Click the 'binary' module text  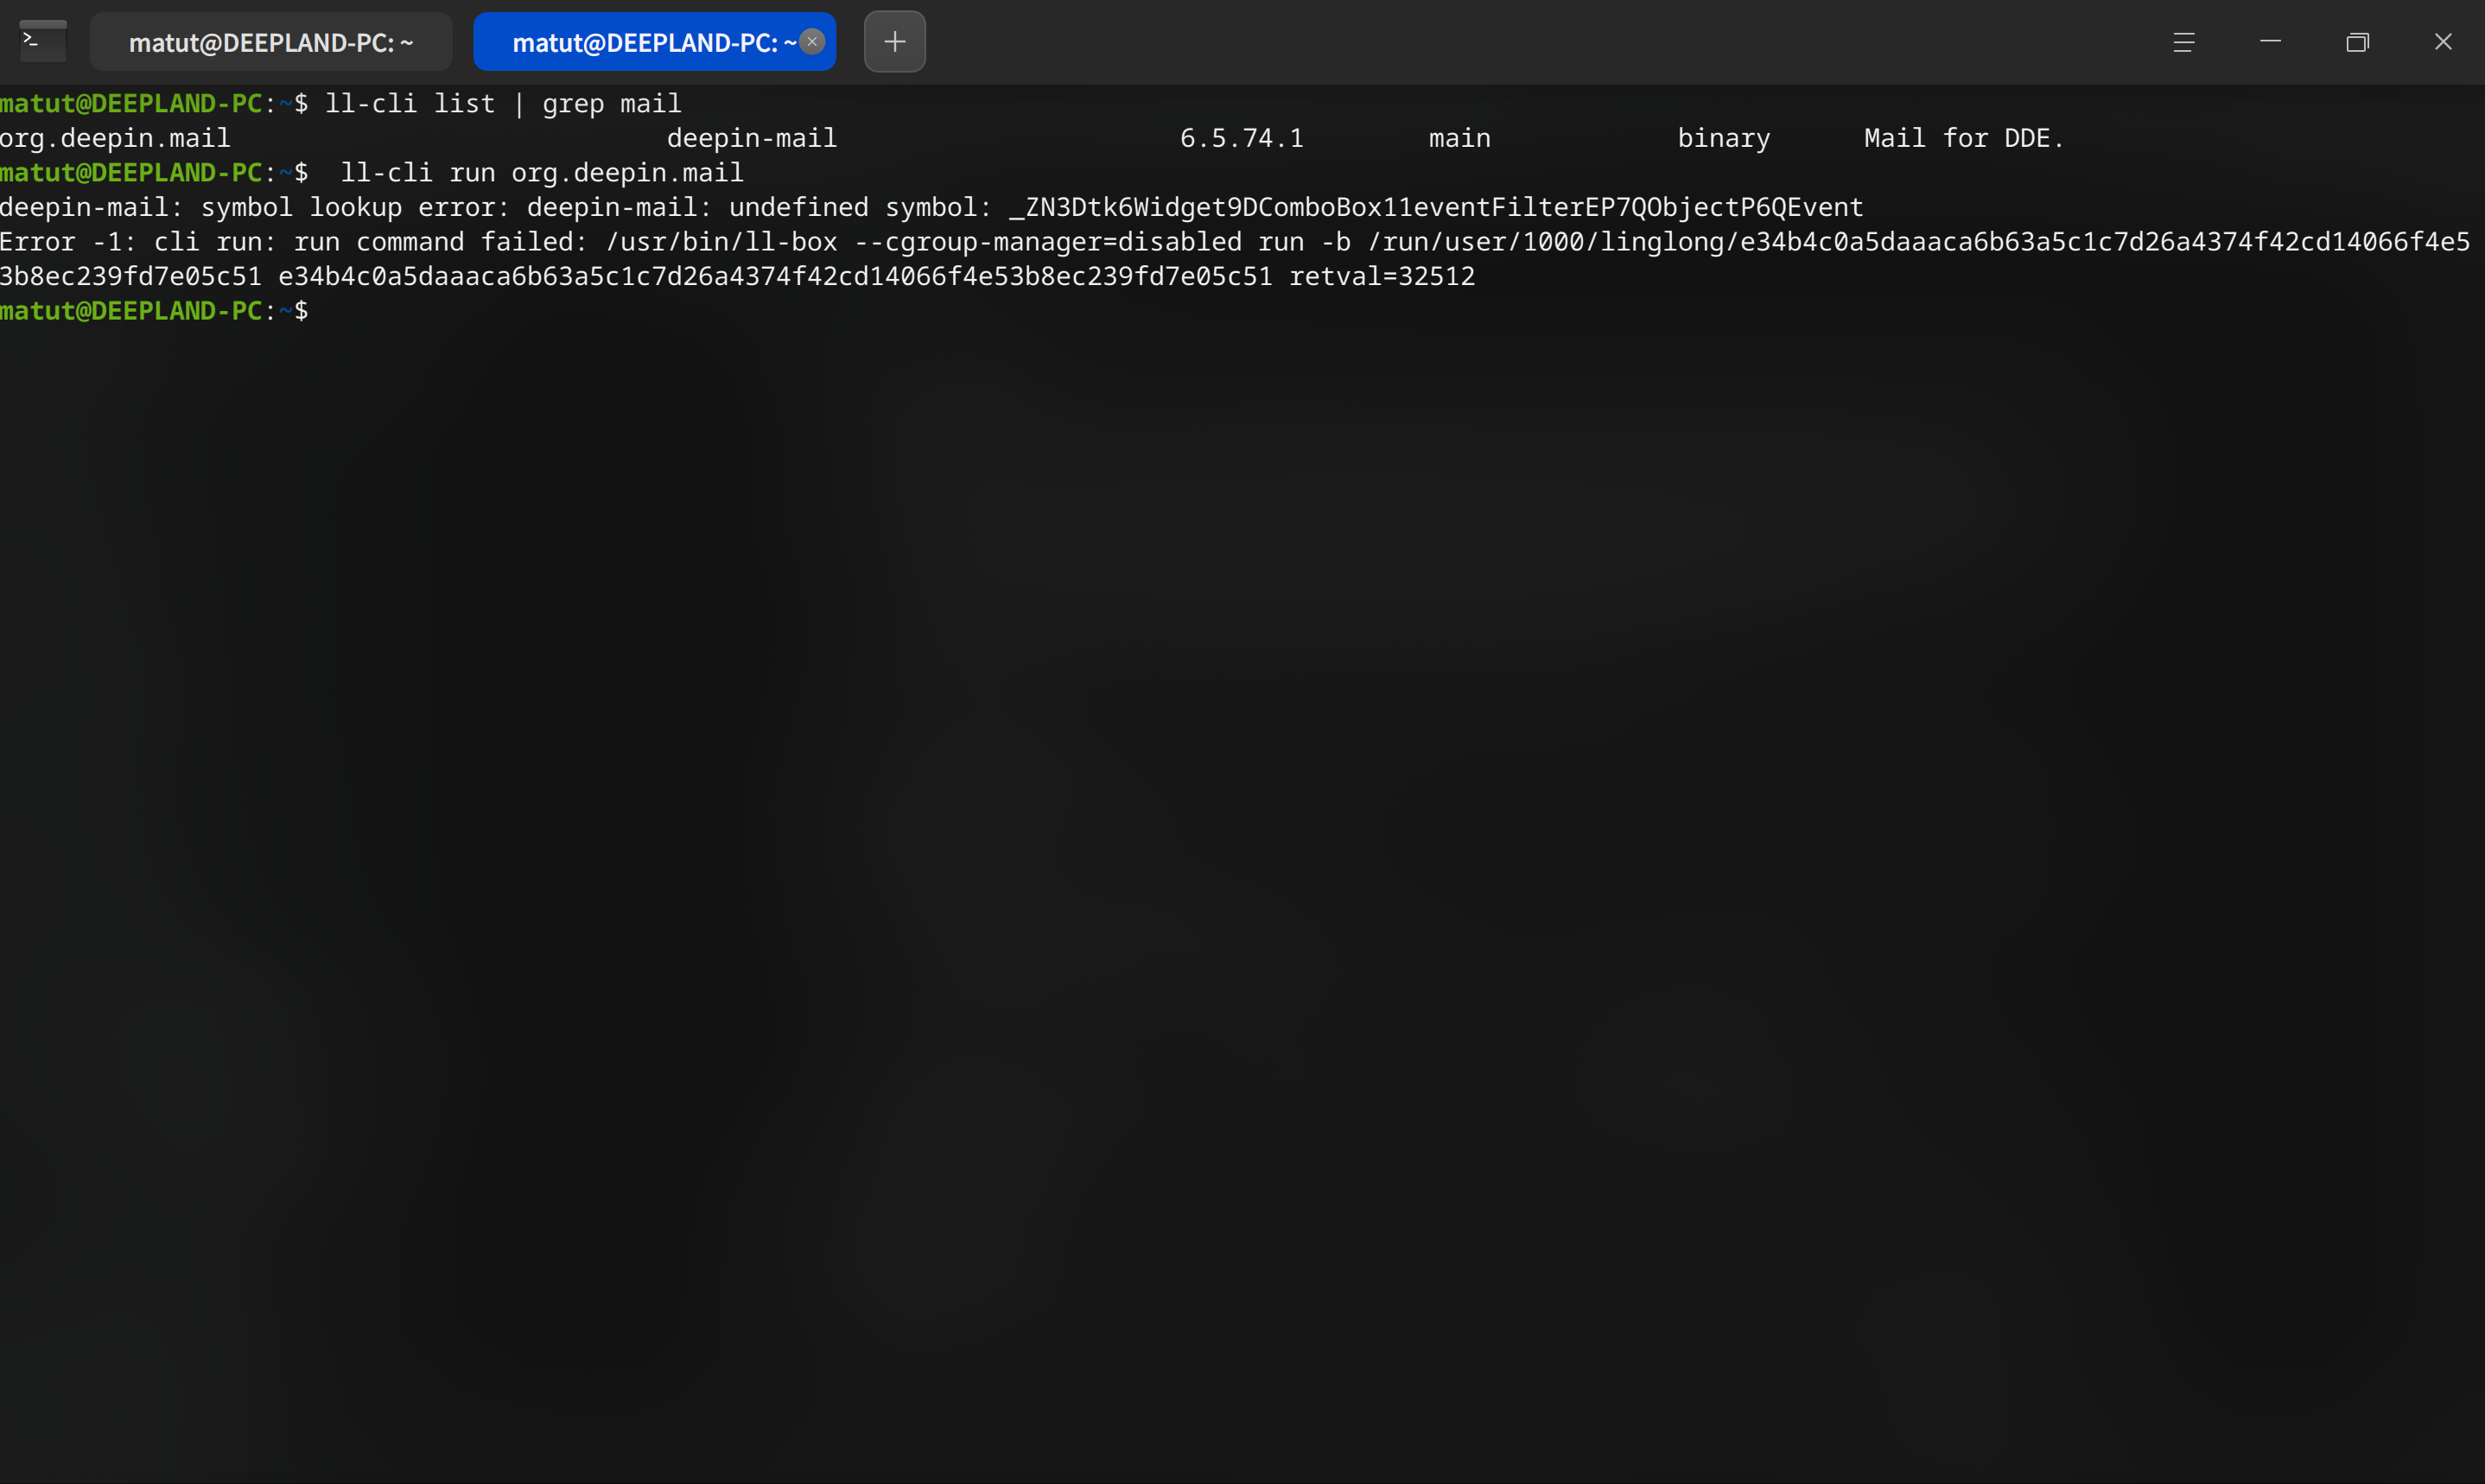[x=1724, y=138]
